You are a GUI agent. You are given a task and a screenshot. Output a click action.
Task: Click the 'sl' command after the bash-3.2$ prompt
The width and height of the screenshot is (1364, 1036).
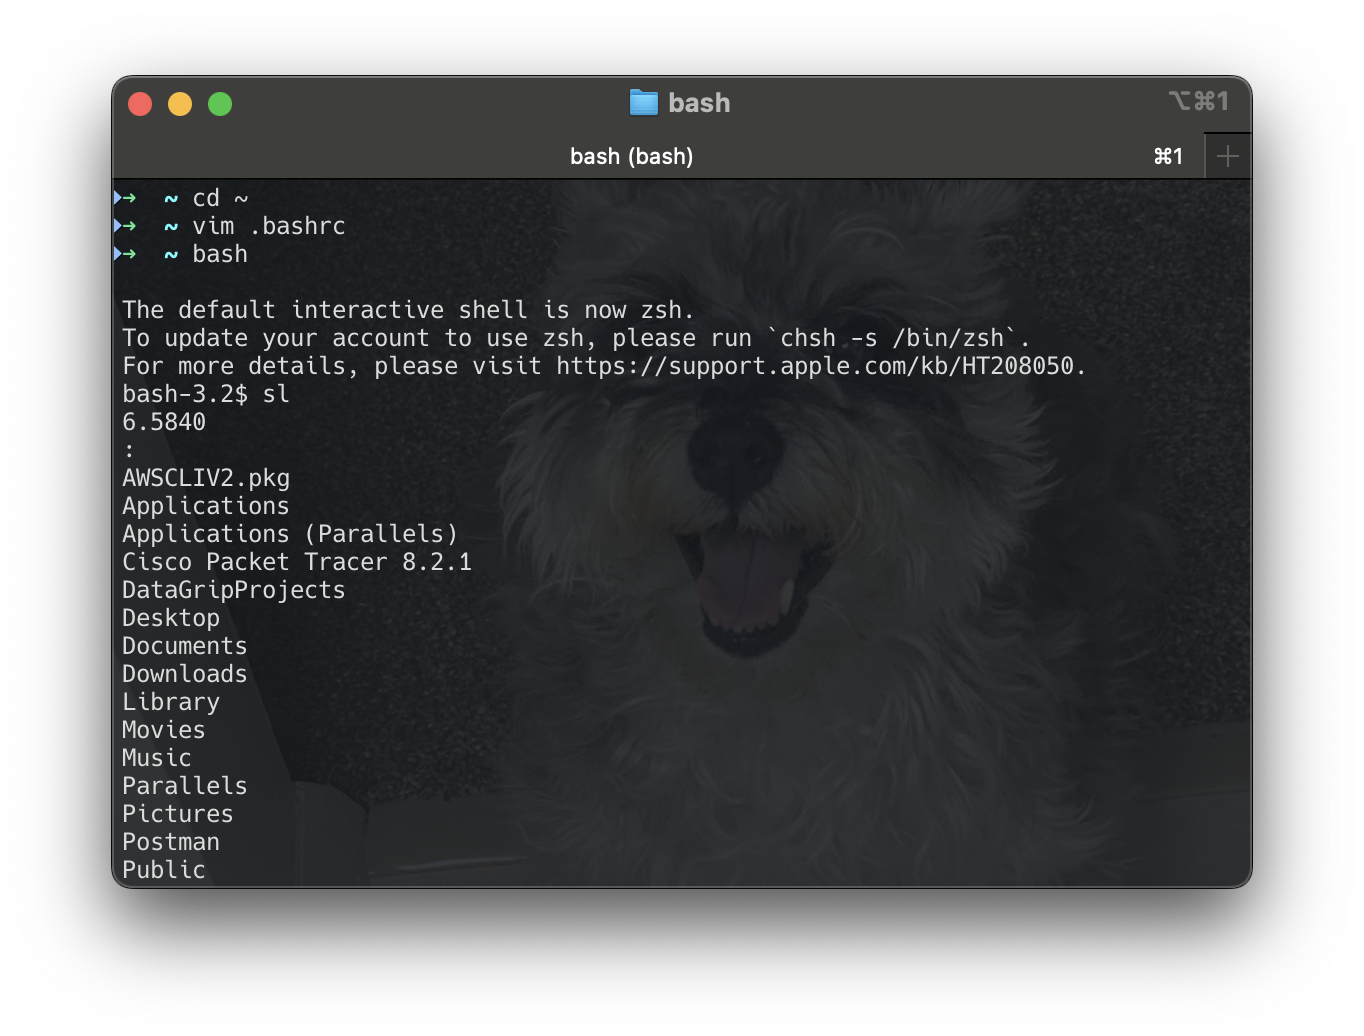tap(276, 394)
